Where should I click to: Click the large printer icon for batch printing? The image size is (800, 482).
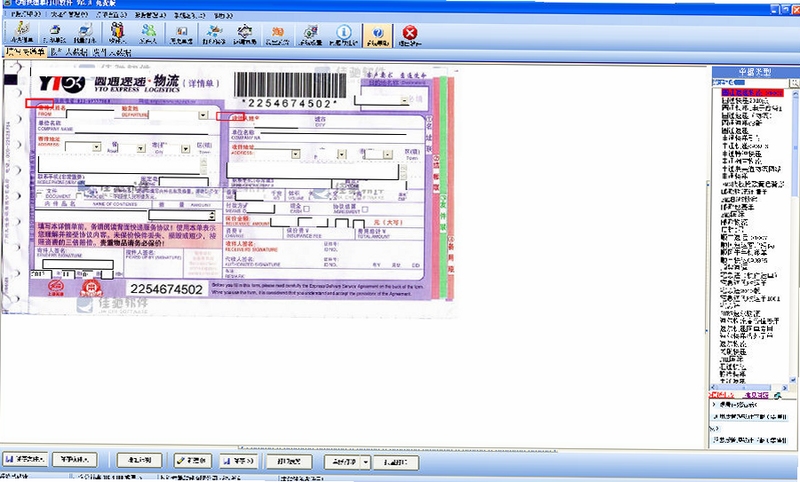[84, 34]
